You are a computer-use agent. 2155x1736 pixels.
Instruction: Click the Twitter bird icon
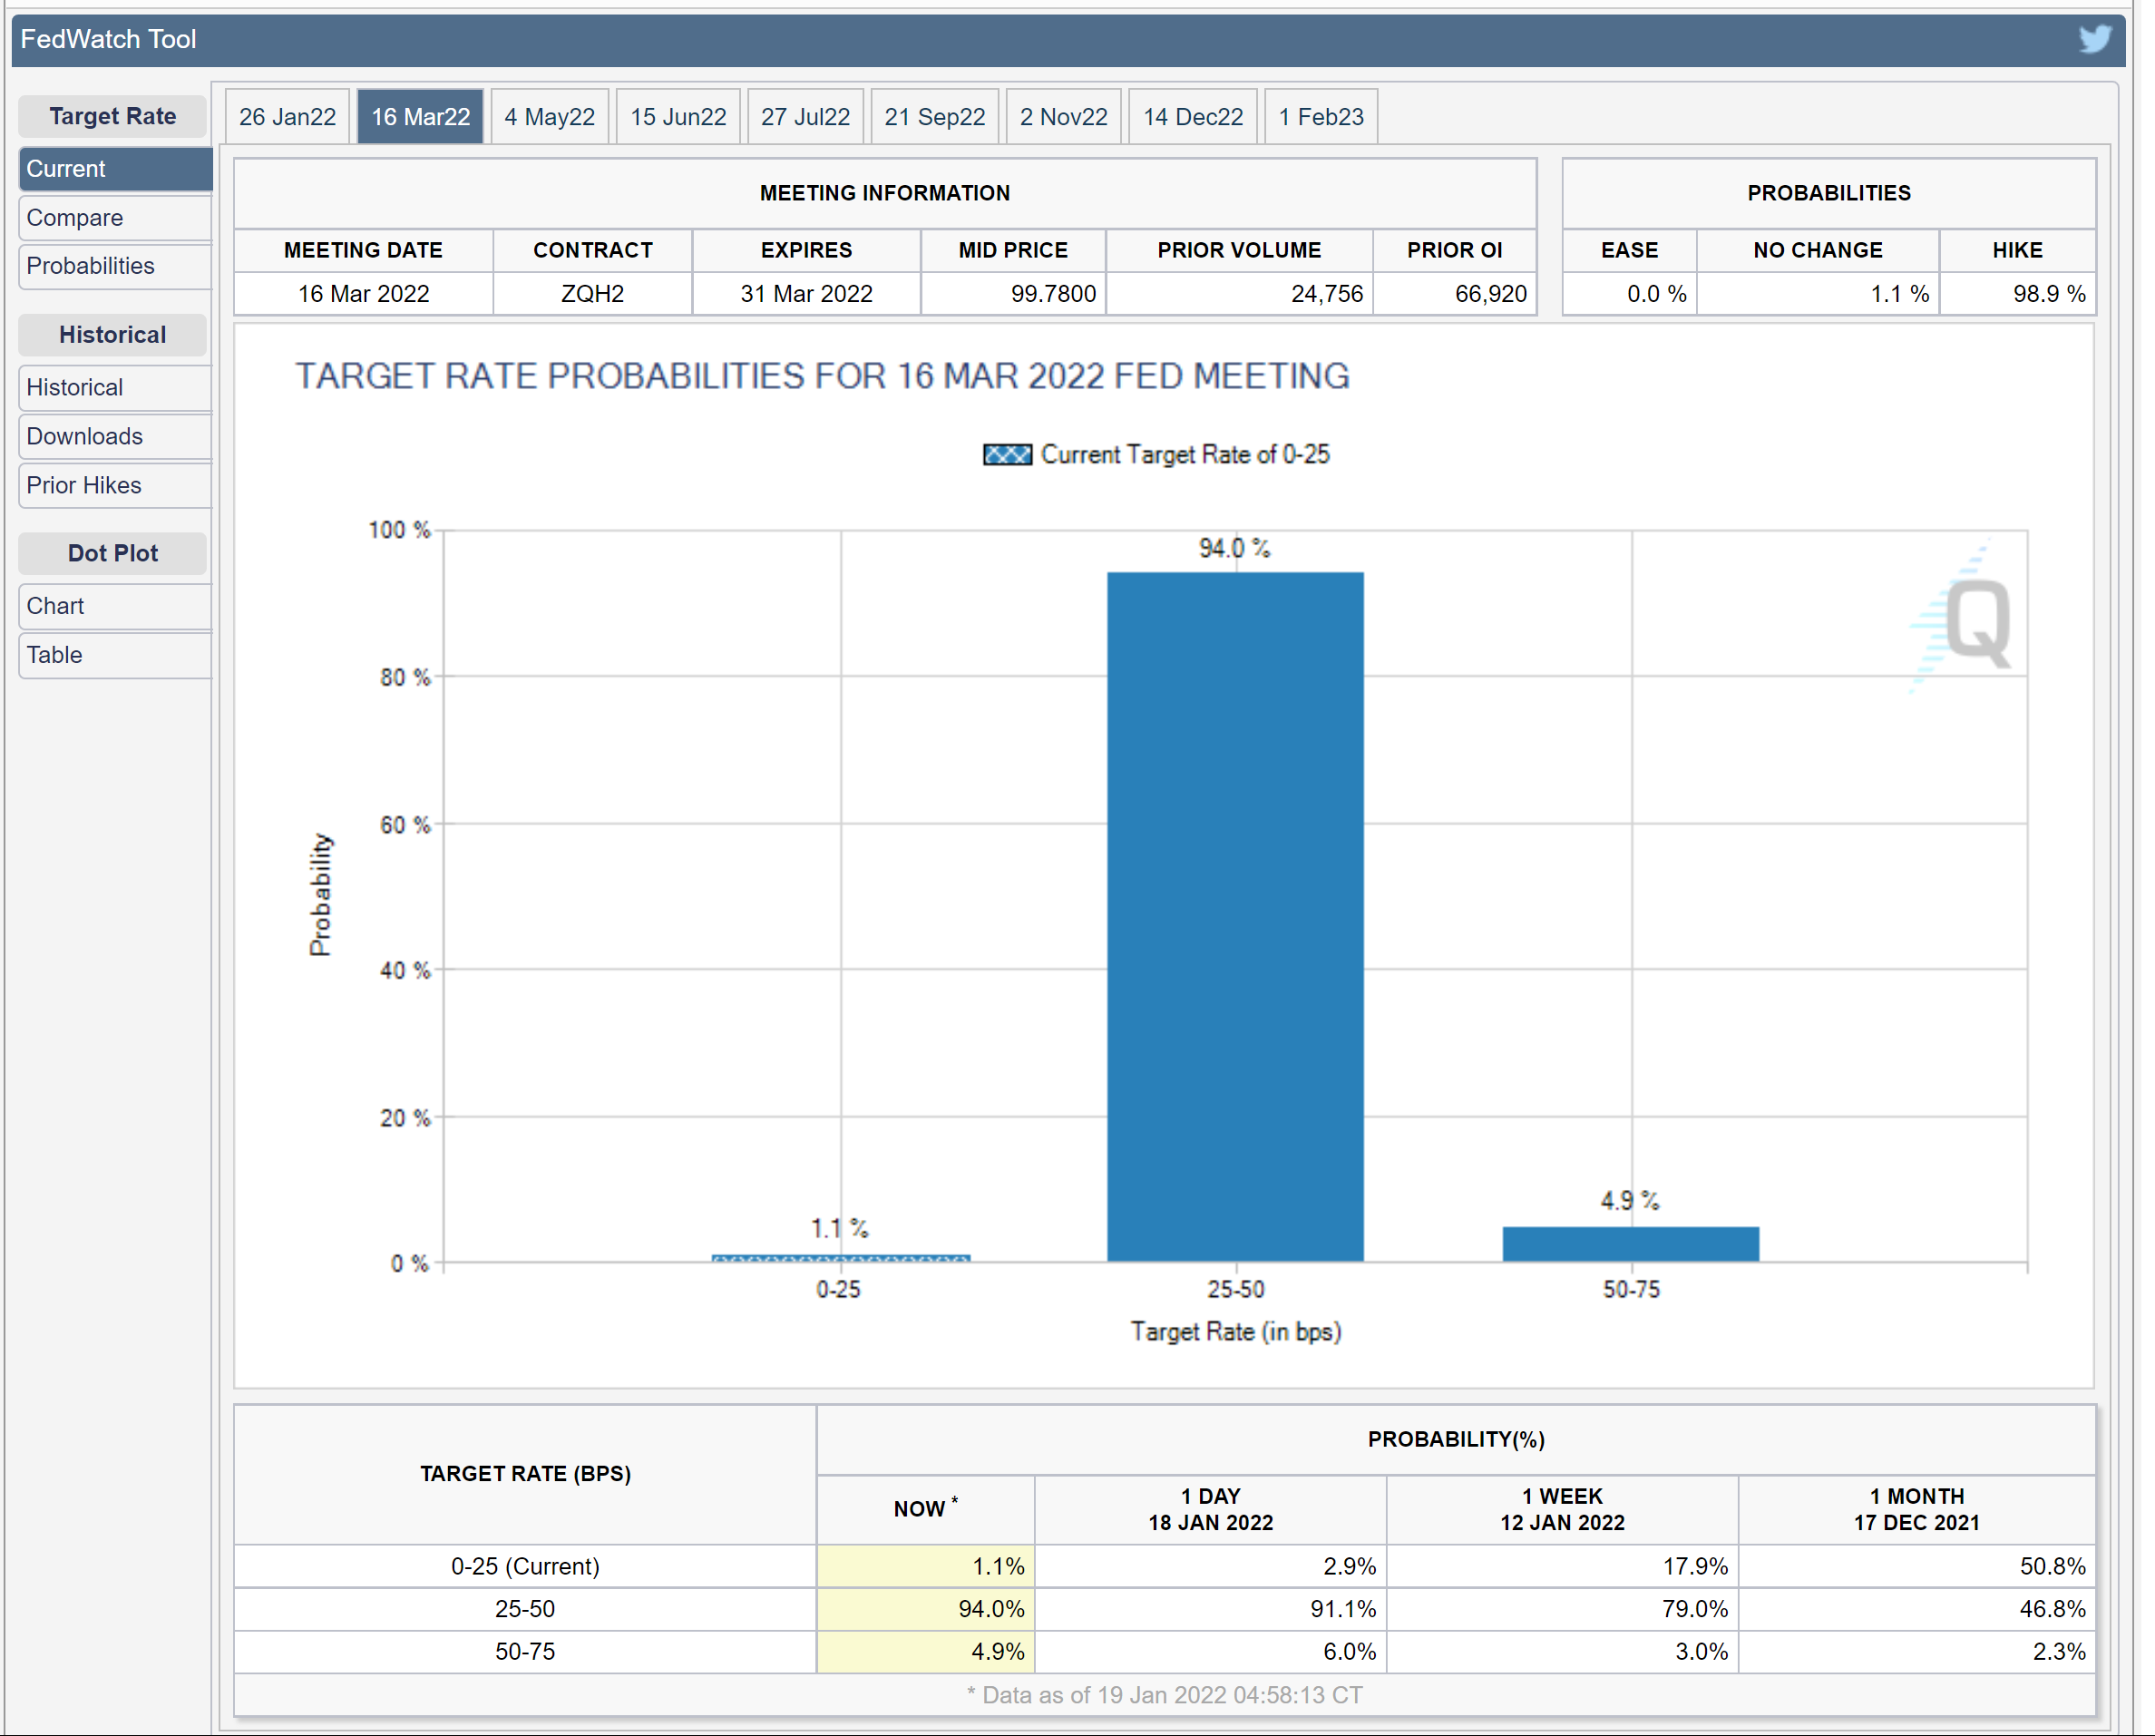click(2094, 39)
